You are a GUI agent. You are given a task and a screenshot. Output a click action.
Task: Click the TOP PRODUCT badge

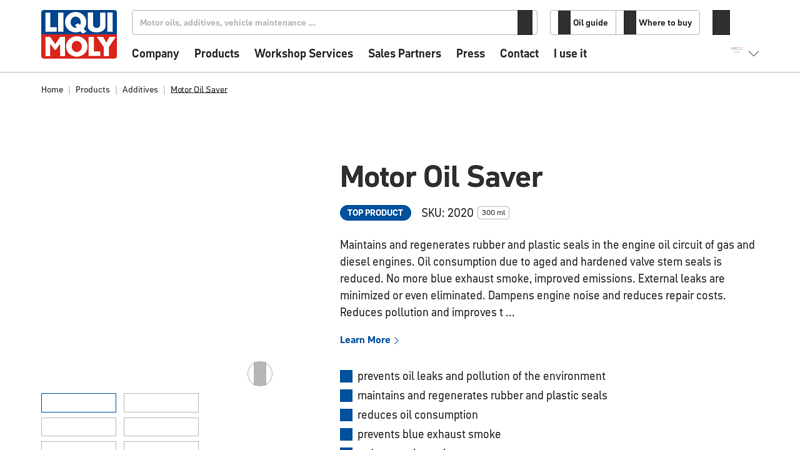point(376,213)
